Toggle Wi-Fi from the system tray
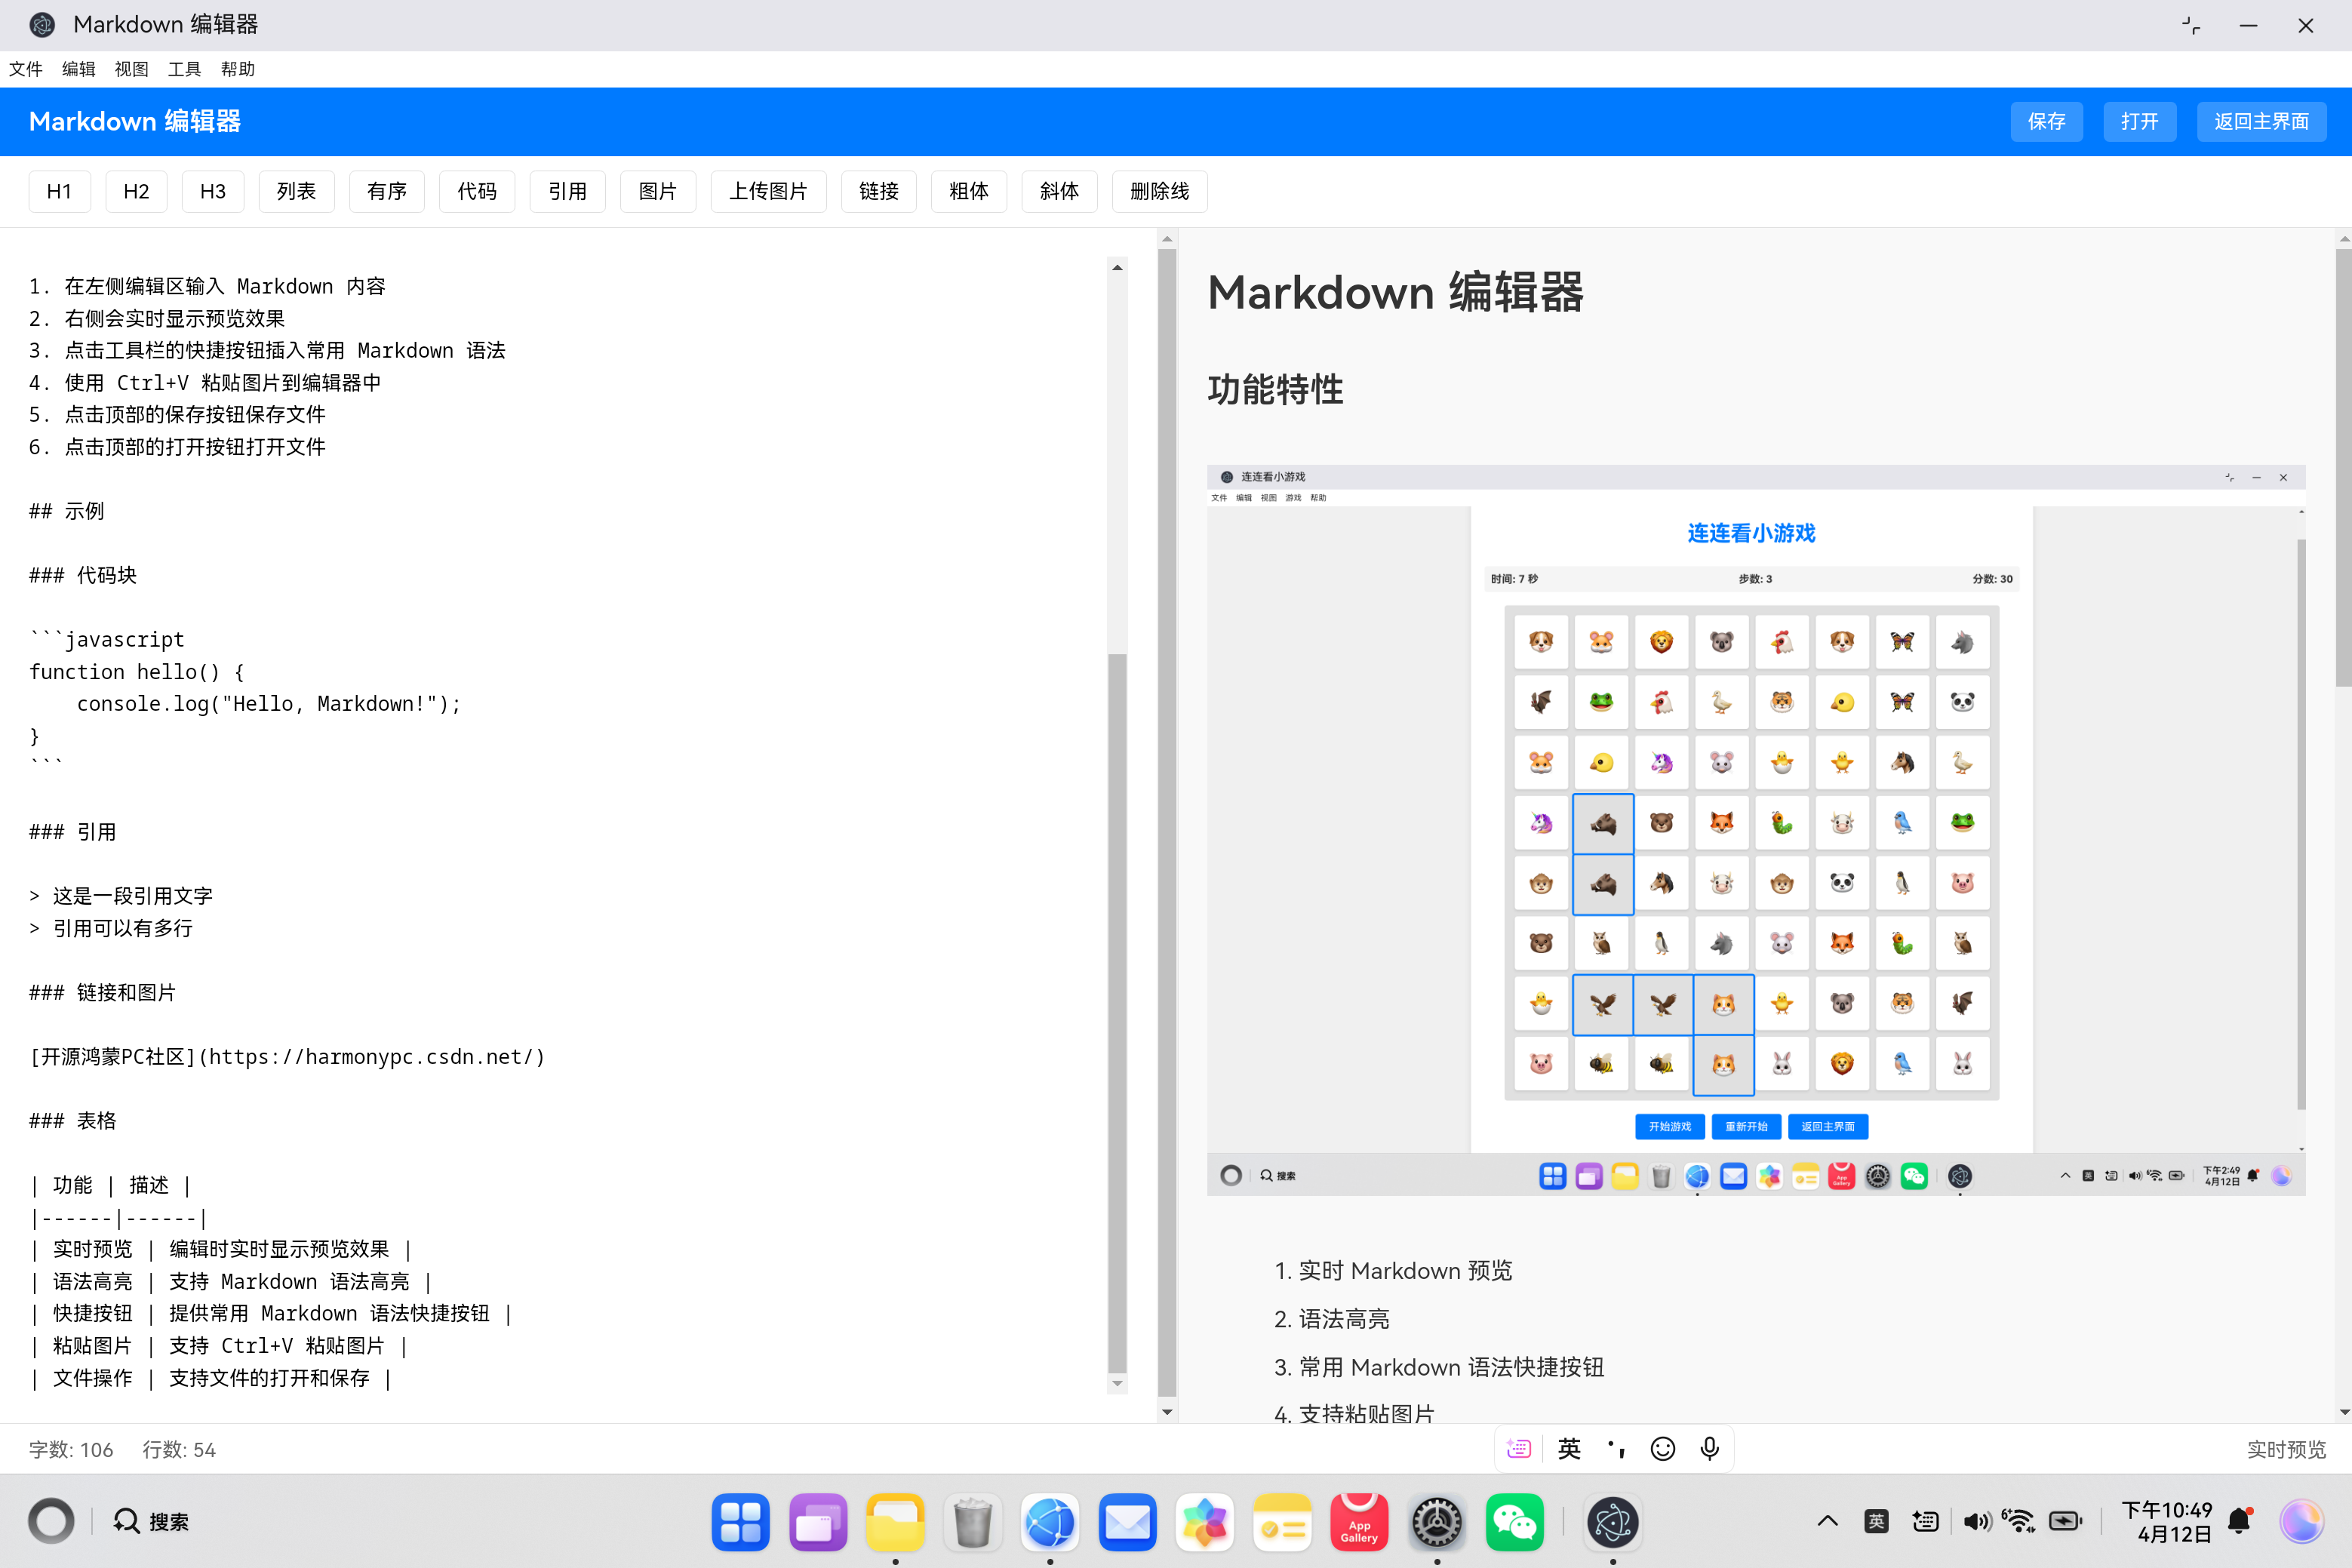The width and height of the screenshot is (2352, 1568). click(2020, 1520)
